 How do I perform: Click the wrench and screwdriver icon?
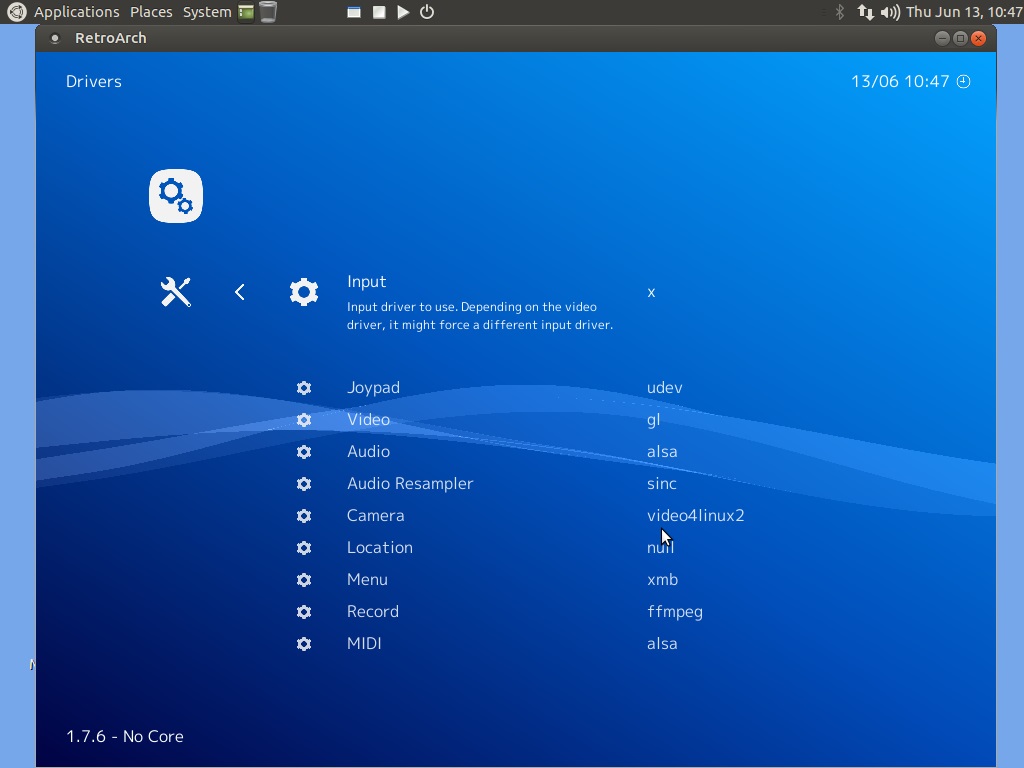pos(176,292)
